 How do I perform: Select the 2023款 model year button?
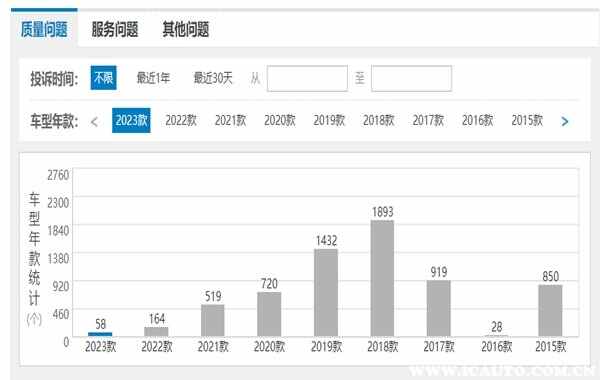tap(131, 121)
